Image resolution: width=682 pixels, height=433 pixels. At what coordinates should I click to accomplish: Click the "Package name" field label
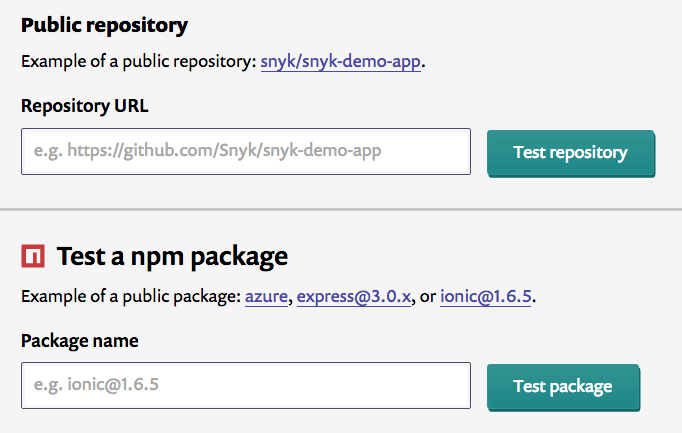(79, 340)
